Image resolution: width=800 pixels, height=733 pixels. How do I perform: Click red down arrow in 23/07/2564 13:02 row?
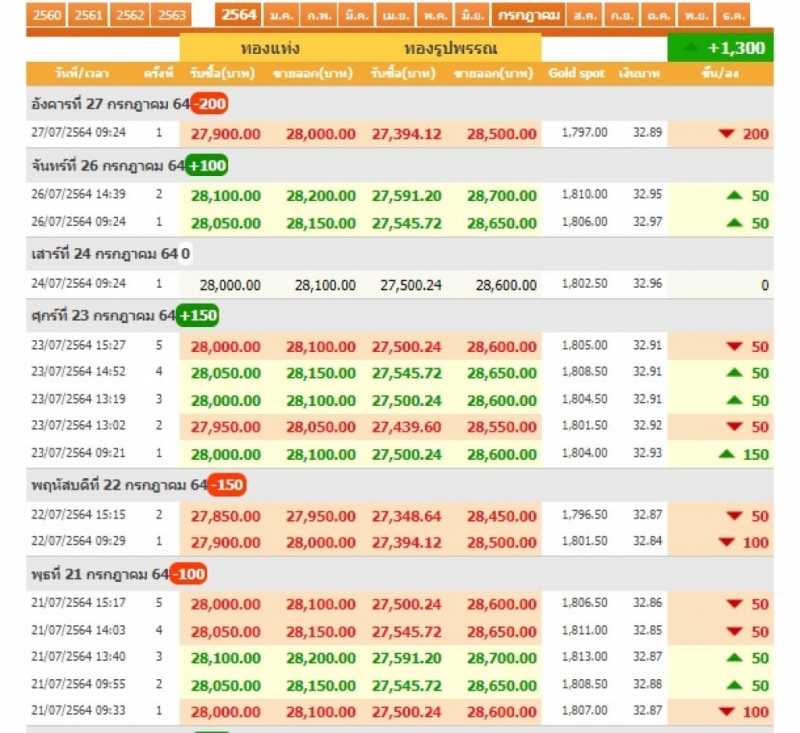[733, 427]
